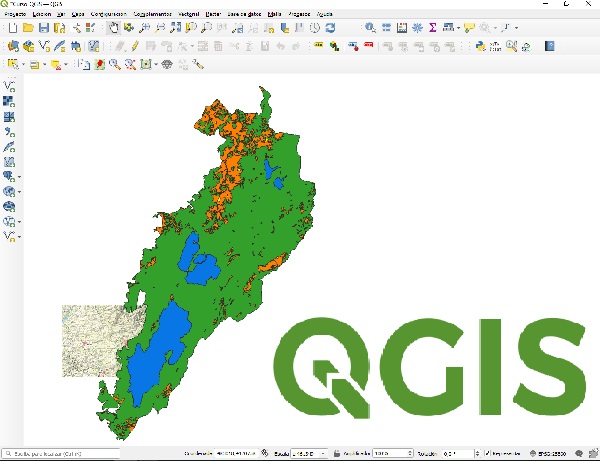Click Add Mesh Layer in the left sidebar
This screenshot has width=600, height=461.
click(x=9, y=117)
